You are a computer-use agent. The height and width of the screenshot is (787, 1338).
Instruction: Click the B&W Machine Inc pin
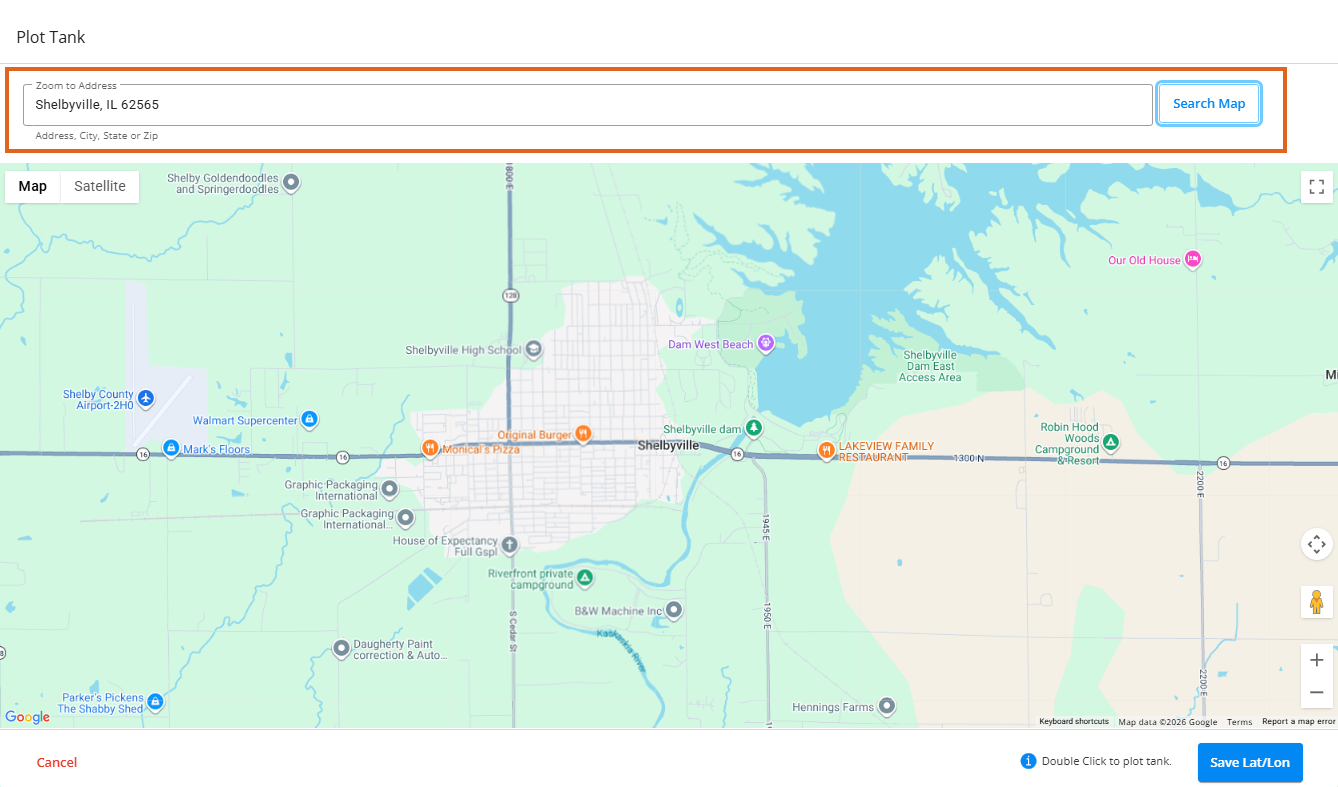674,610
